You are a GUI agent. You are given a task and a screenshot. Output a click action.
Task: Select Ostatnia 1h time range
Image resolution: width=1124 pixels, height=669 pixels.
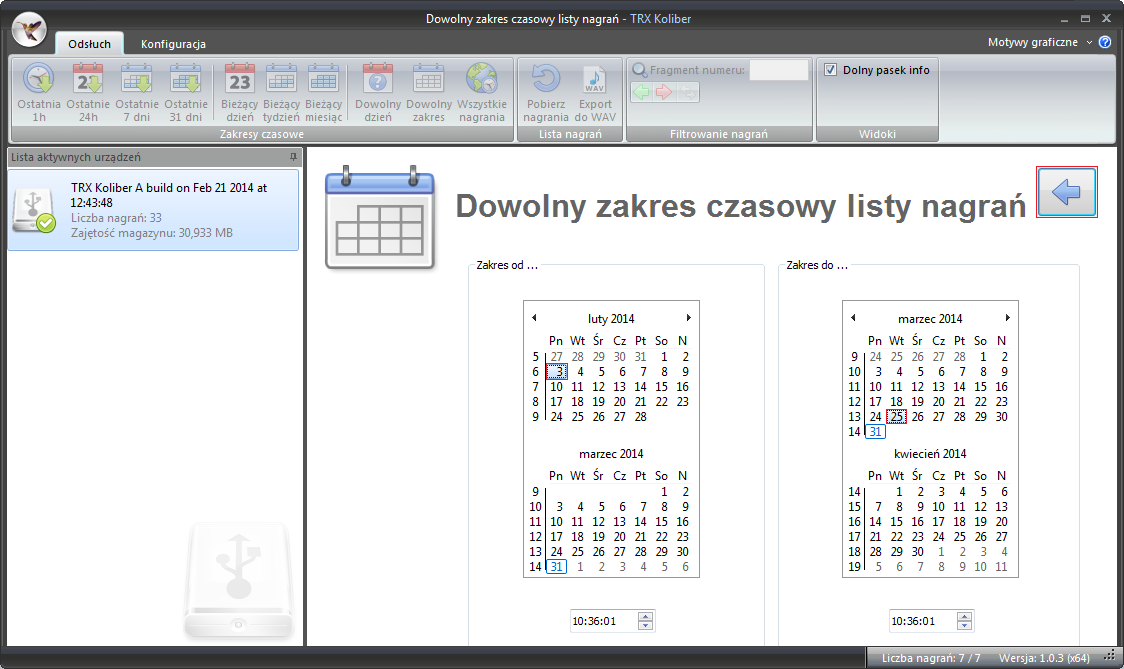coord(39,92)
